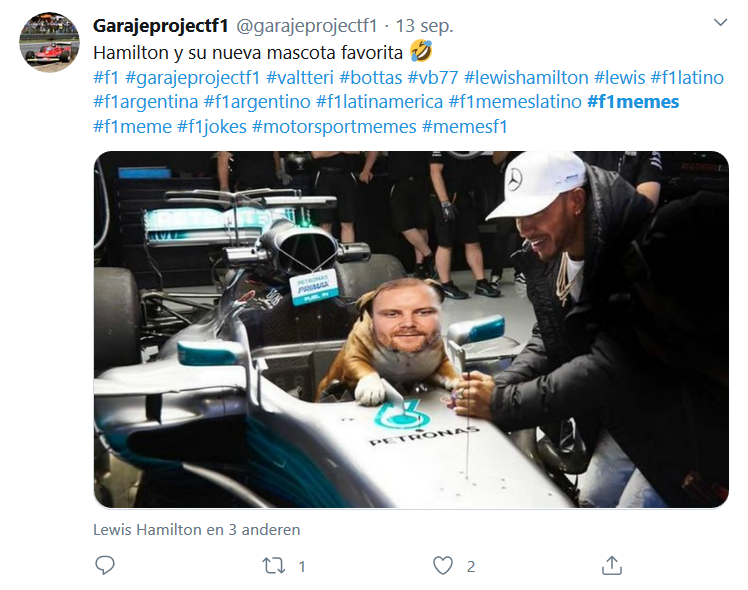Like the tweet with the heart icon
Image resolution: width=748 pixels, height=590 pixels.
(443, 566)
